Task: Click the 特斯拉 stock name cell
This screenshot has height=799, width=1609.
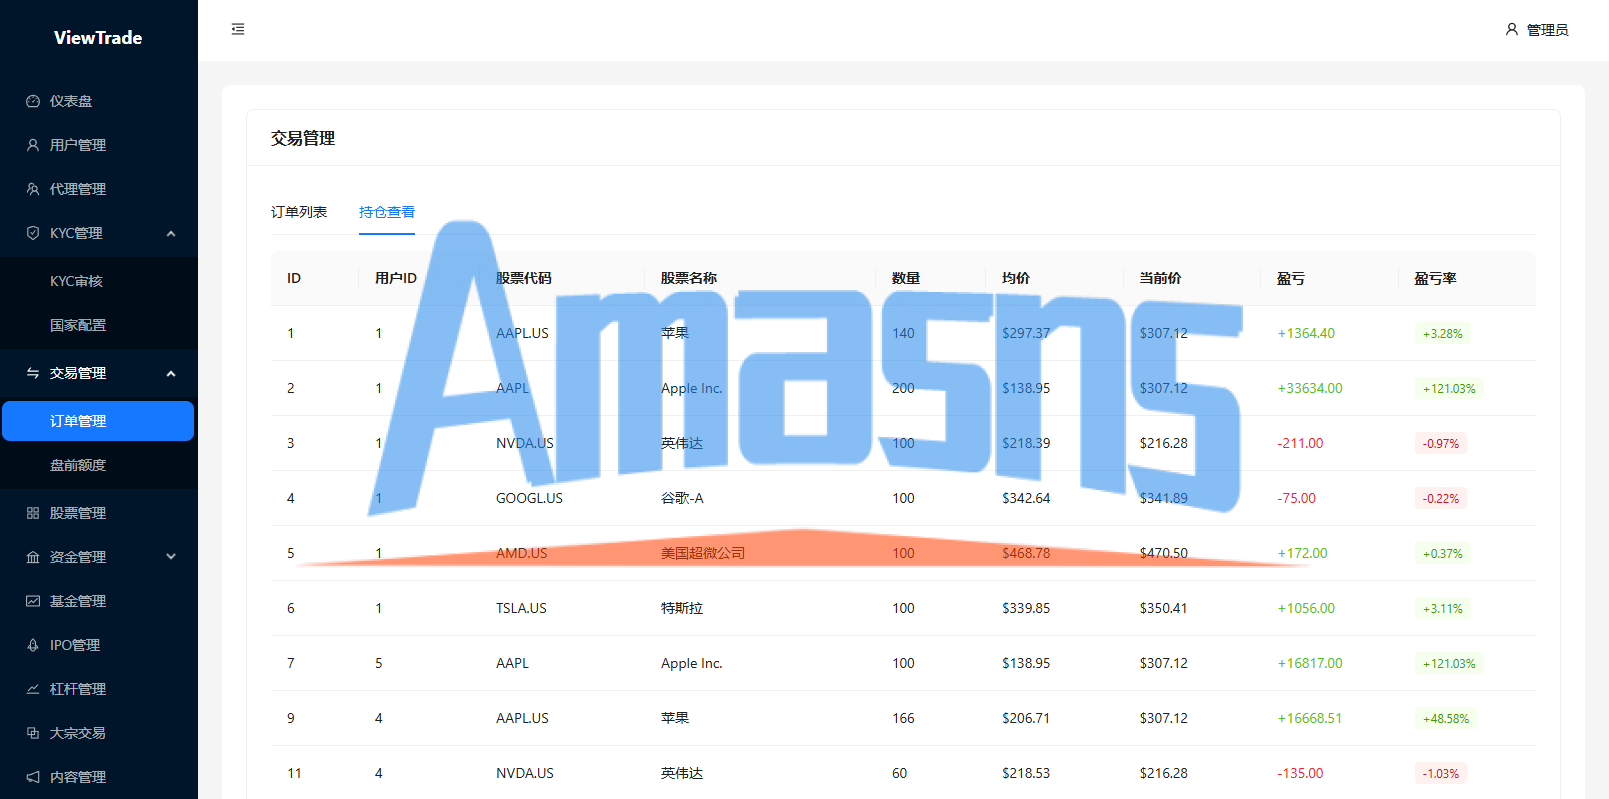Action: pos(682,608)
